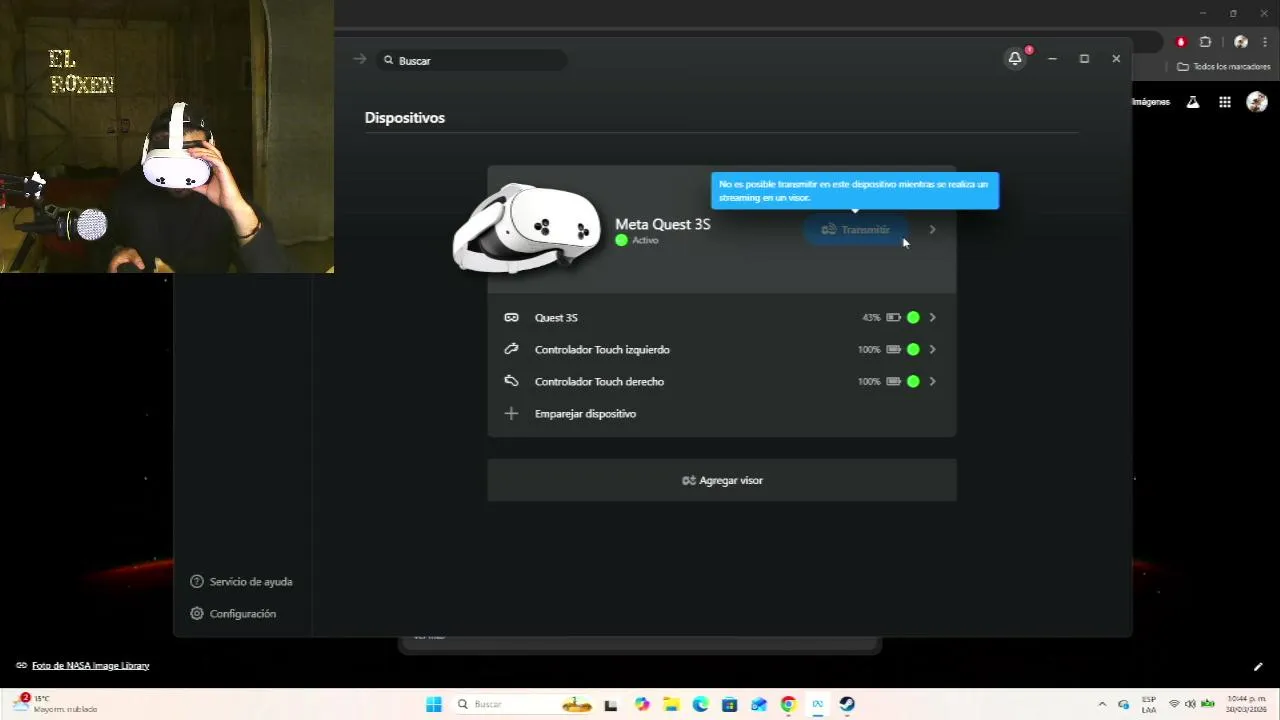Expand Meta Quest 3S device chevron
This screenshot has width=1280, height=720.
pos(932,230)
